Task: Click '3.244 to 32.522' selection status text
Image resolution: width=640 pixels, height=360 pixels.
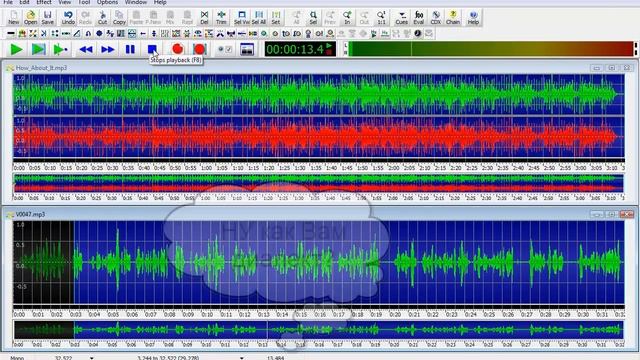Action: [x=168, y=358]
